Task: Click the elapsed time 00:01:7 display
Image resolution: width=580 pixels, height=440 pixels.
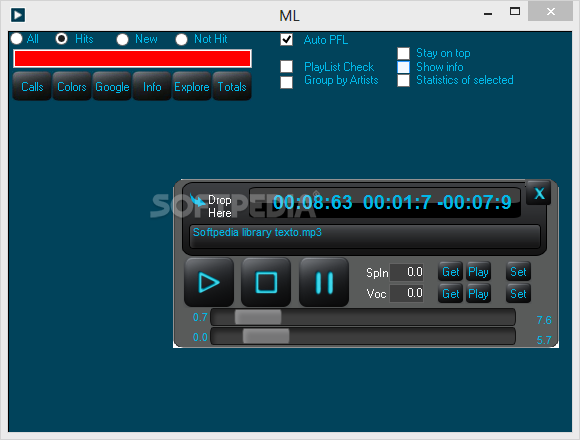Action: [x=397, y=202]
